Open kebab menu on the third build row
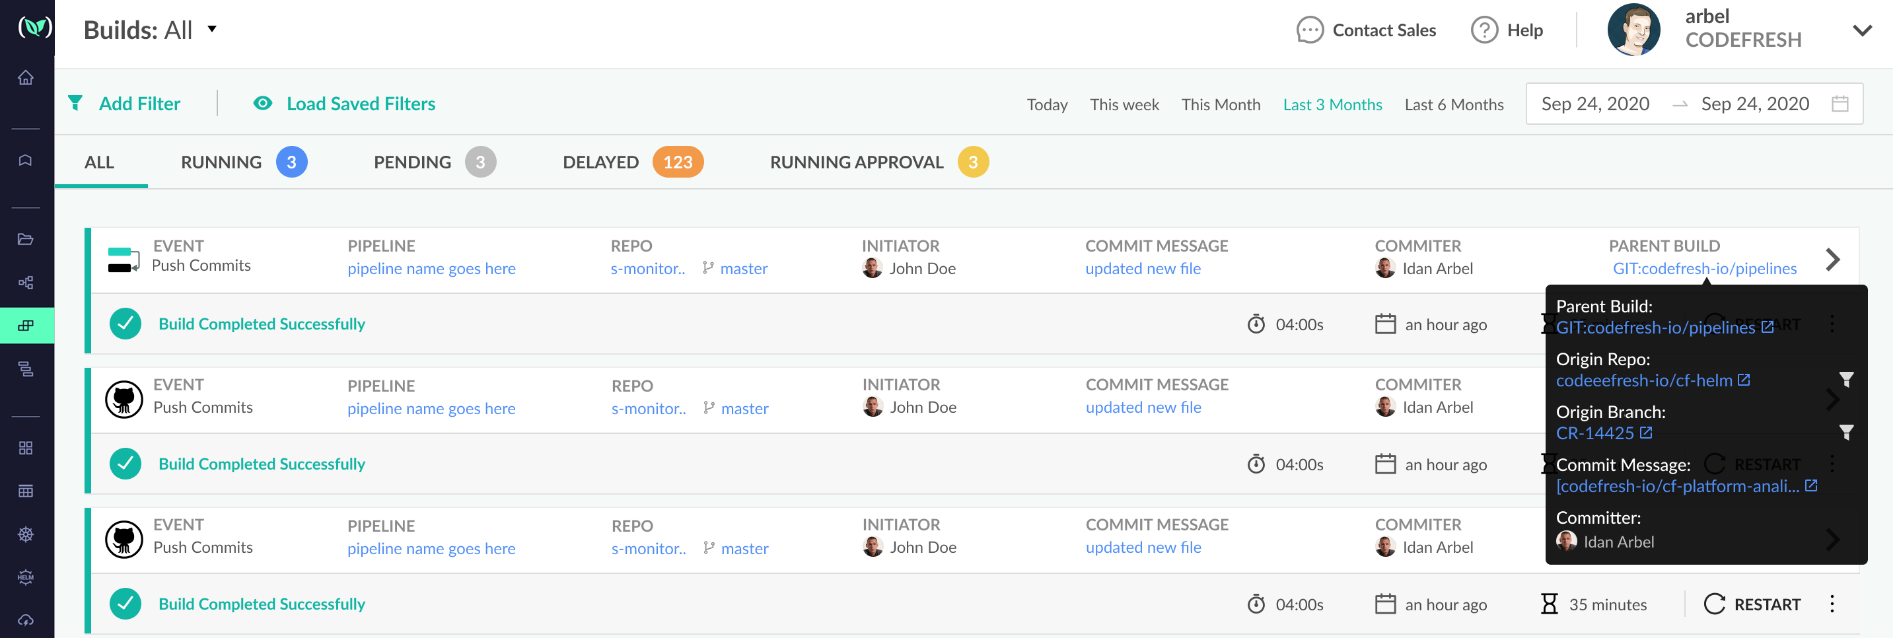1893x638 pixels. [x=1832, y=604]
